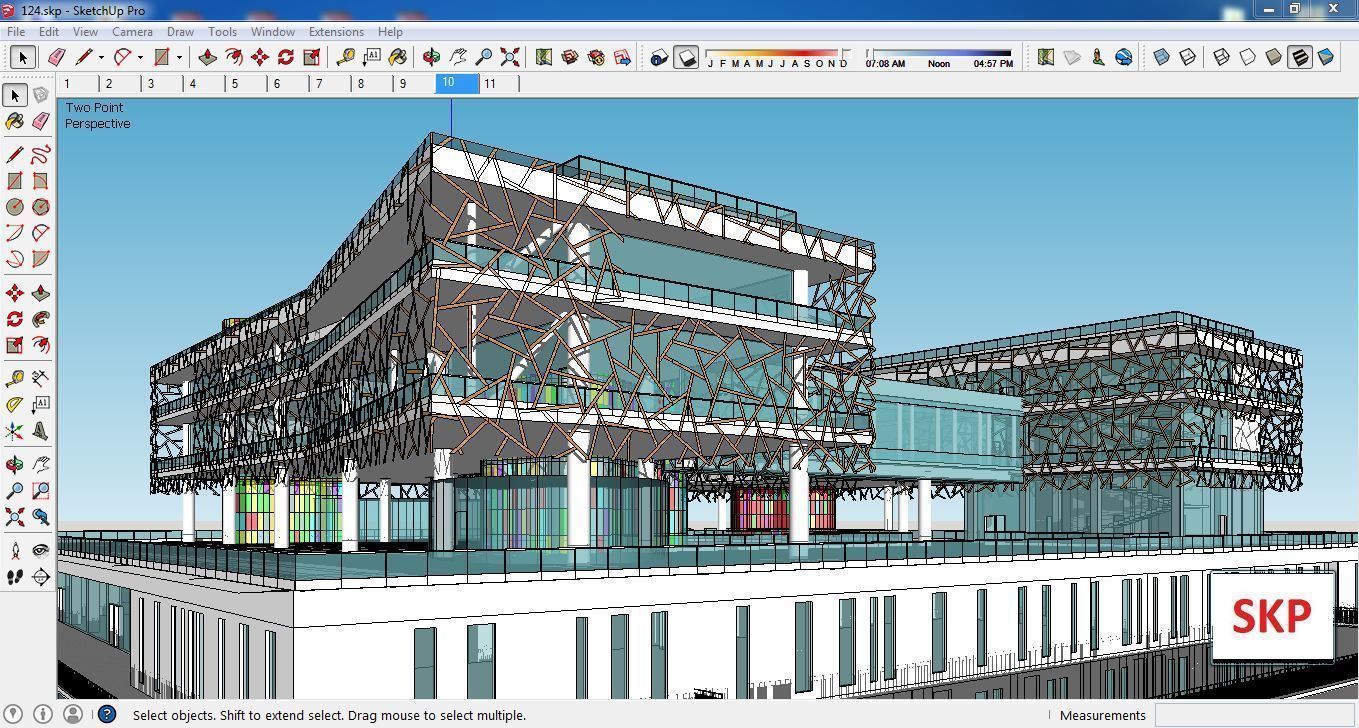Select the Zoom Window tool in left toolbar

[40, 491]
